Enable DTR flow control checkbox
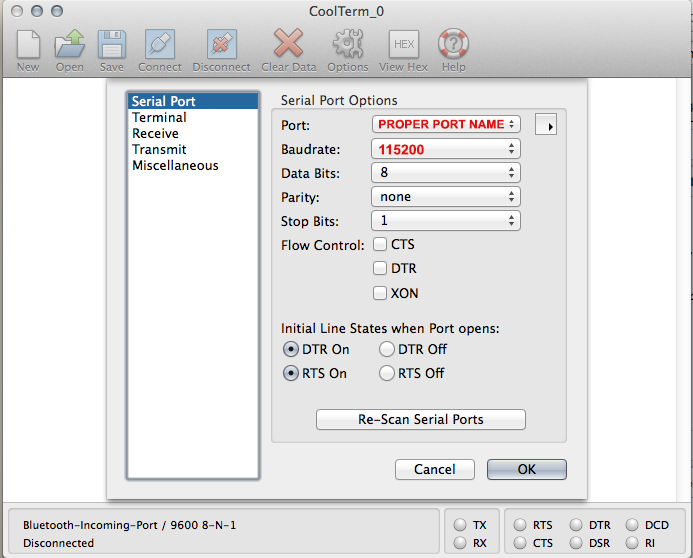 (x=380, y=268)
